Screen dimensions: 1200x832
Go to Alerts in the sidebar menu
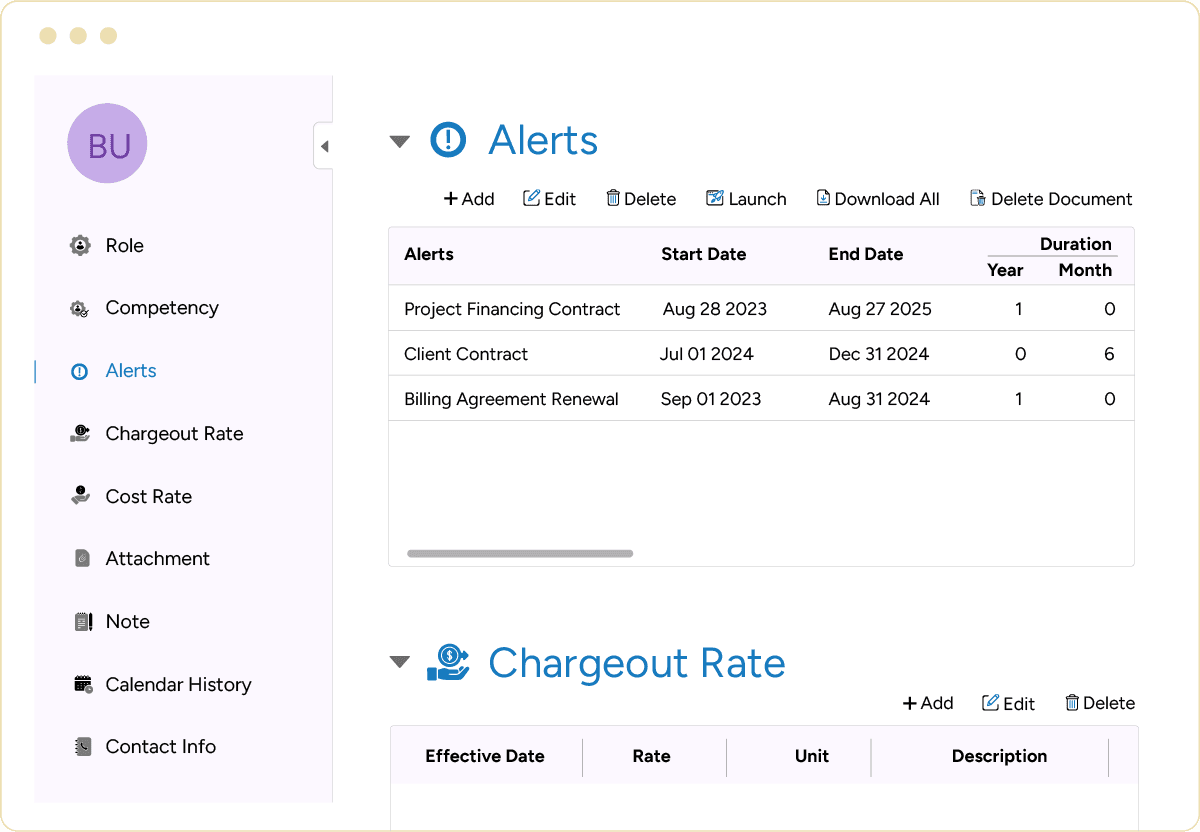pyautogui.click(x=131, y=371)
